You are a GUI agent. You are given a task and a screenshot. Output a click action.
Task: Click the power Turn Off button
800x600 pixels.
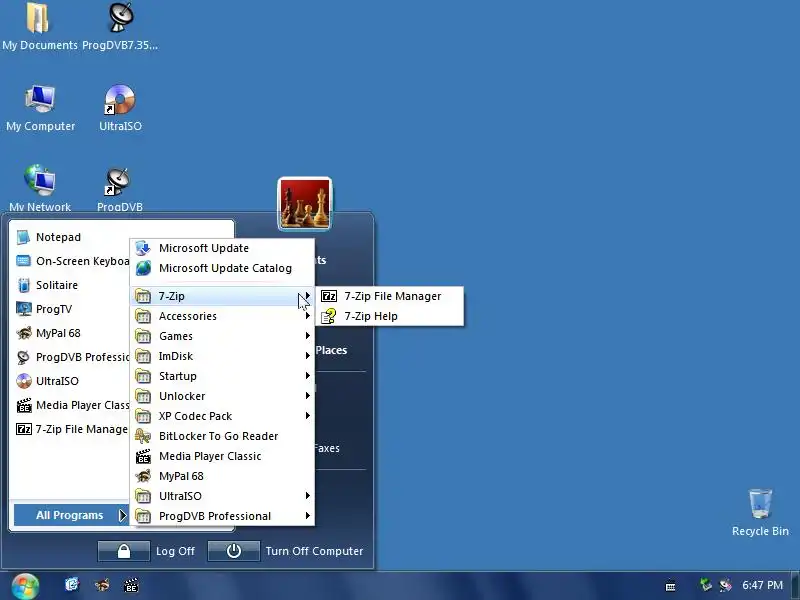click(234, 551)
